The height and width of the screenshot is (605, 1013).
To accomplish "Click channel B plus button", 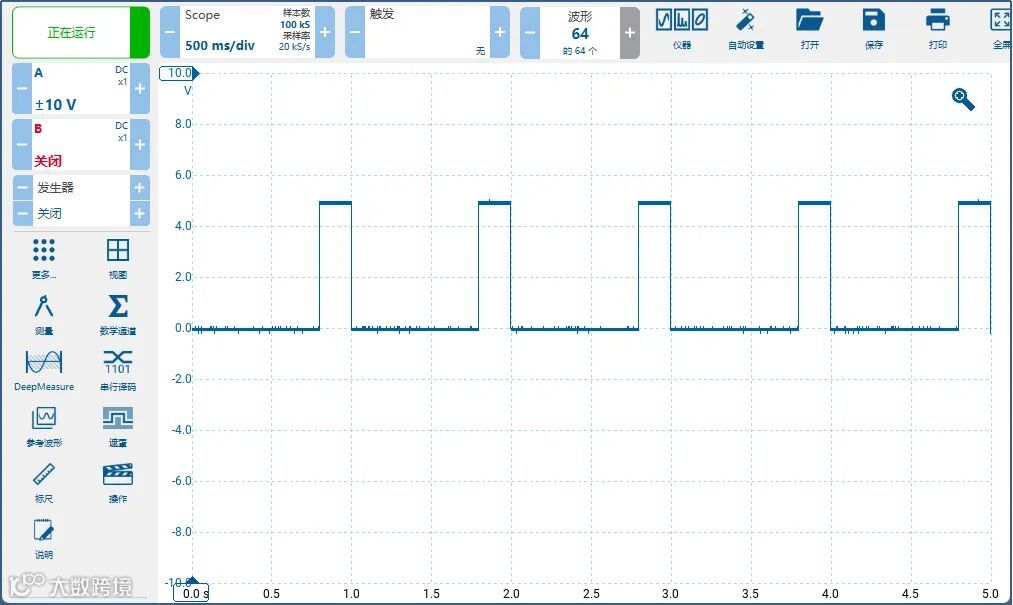I will pos(140,145).
